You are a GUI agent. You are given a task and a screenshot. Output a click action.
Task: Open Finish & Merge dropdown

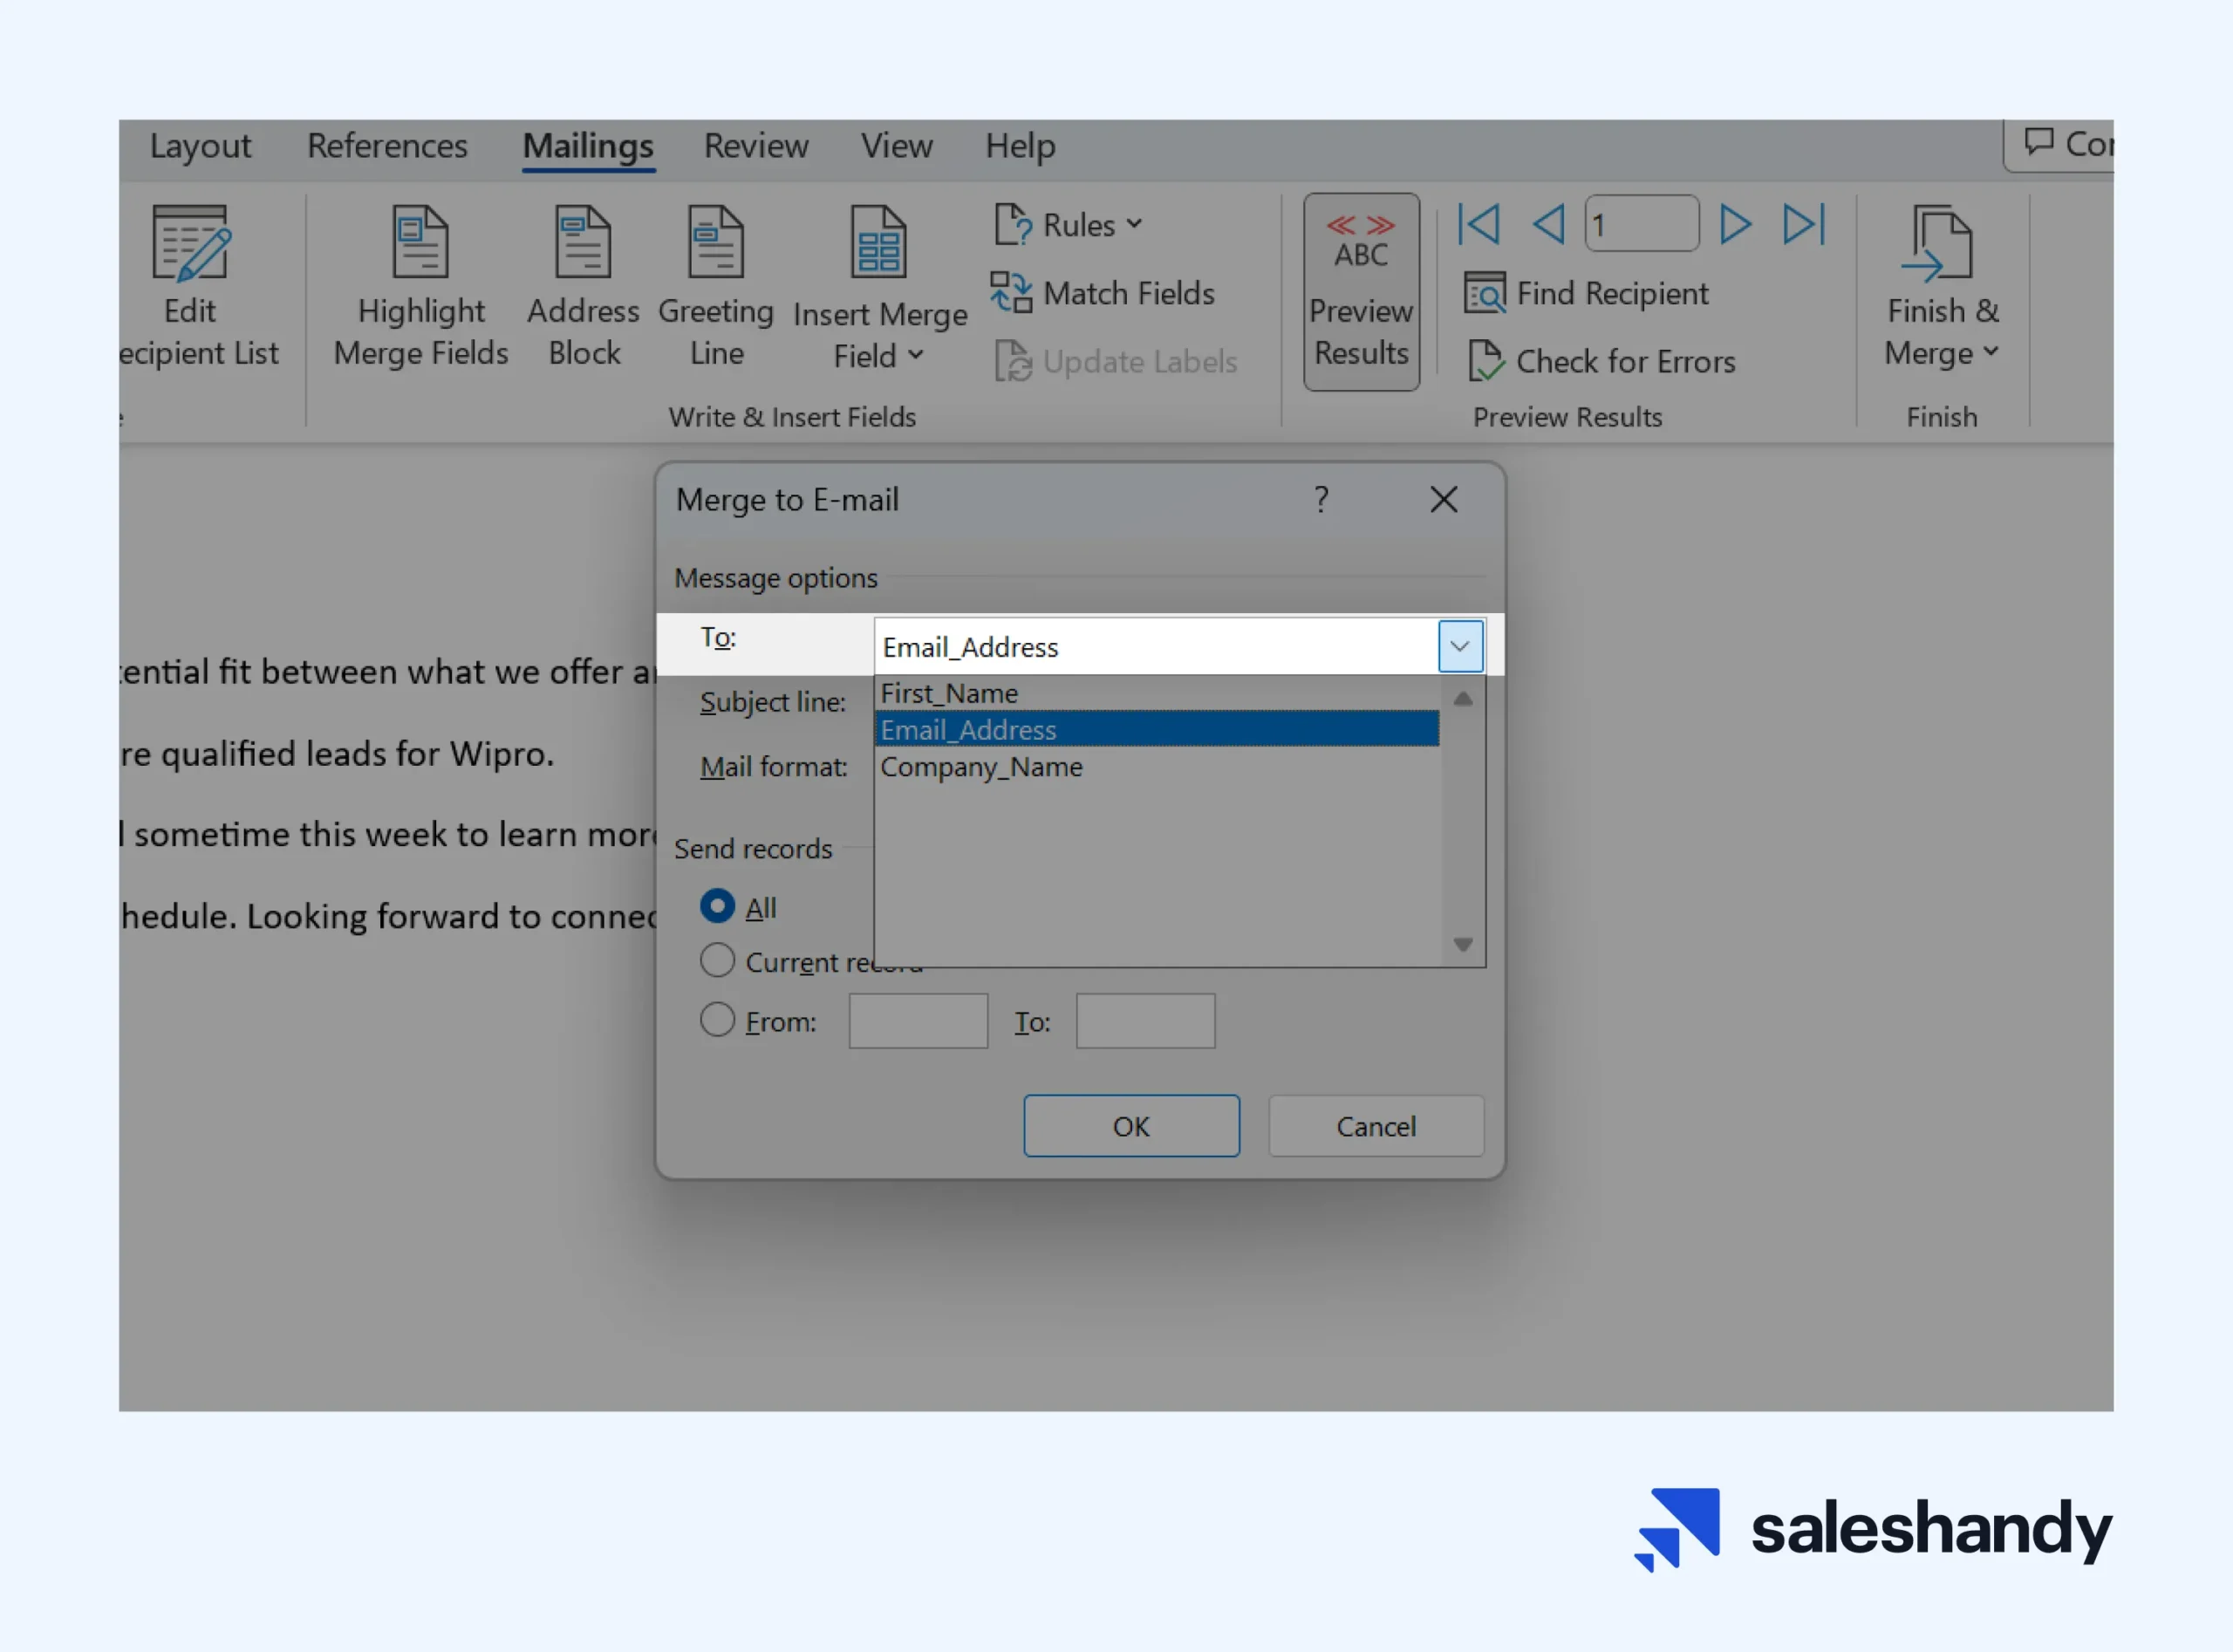(1942, 287)
